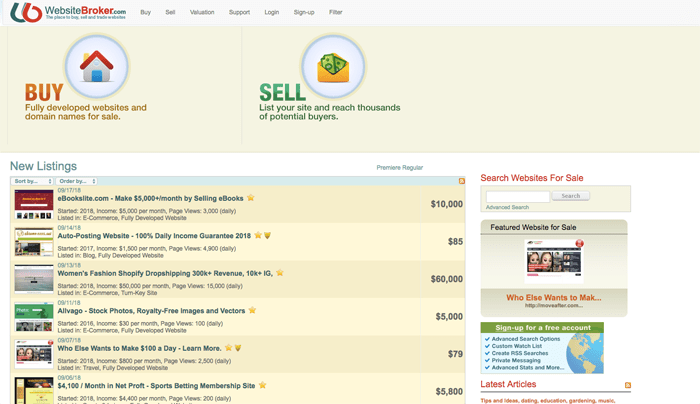Click the star on Sports Betting Membership listing
This screenshot has width=700, height=404.
(262, 385)
